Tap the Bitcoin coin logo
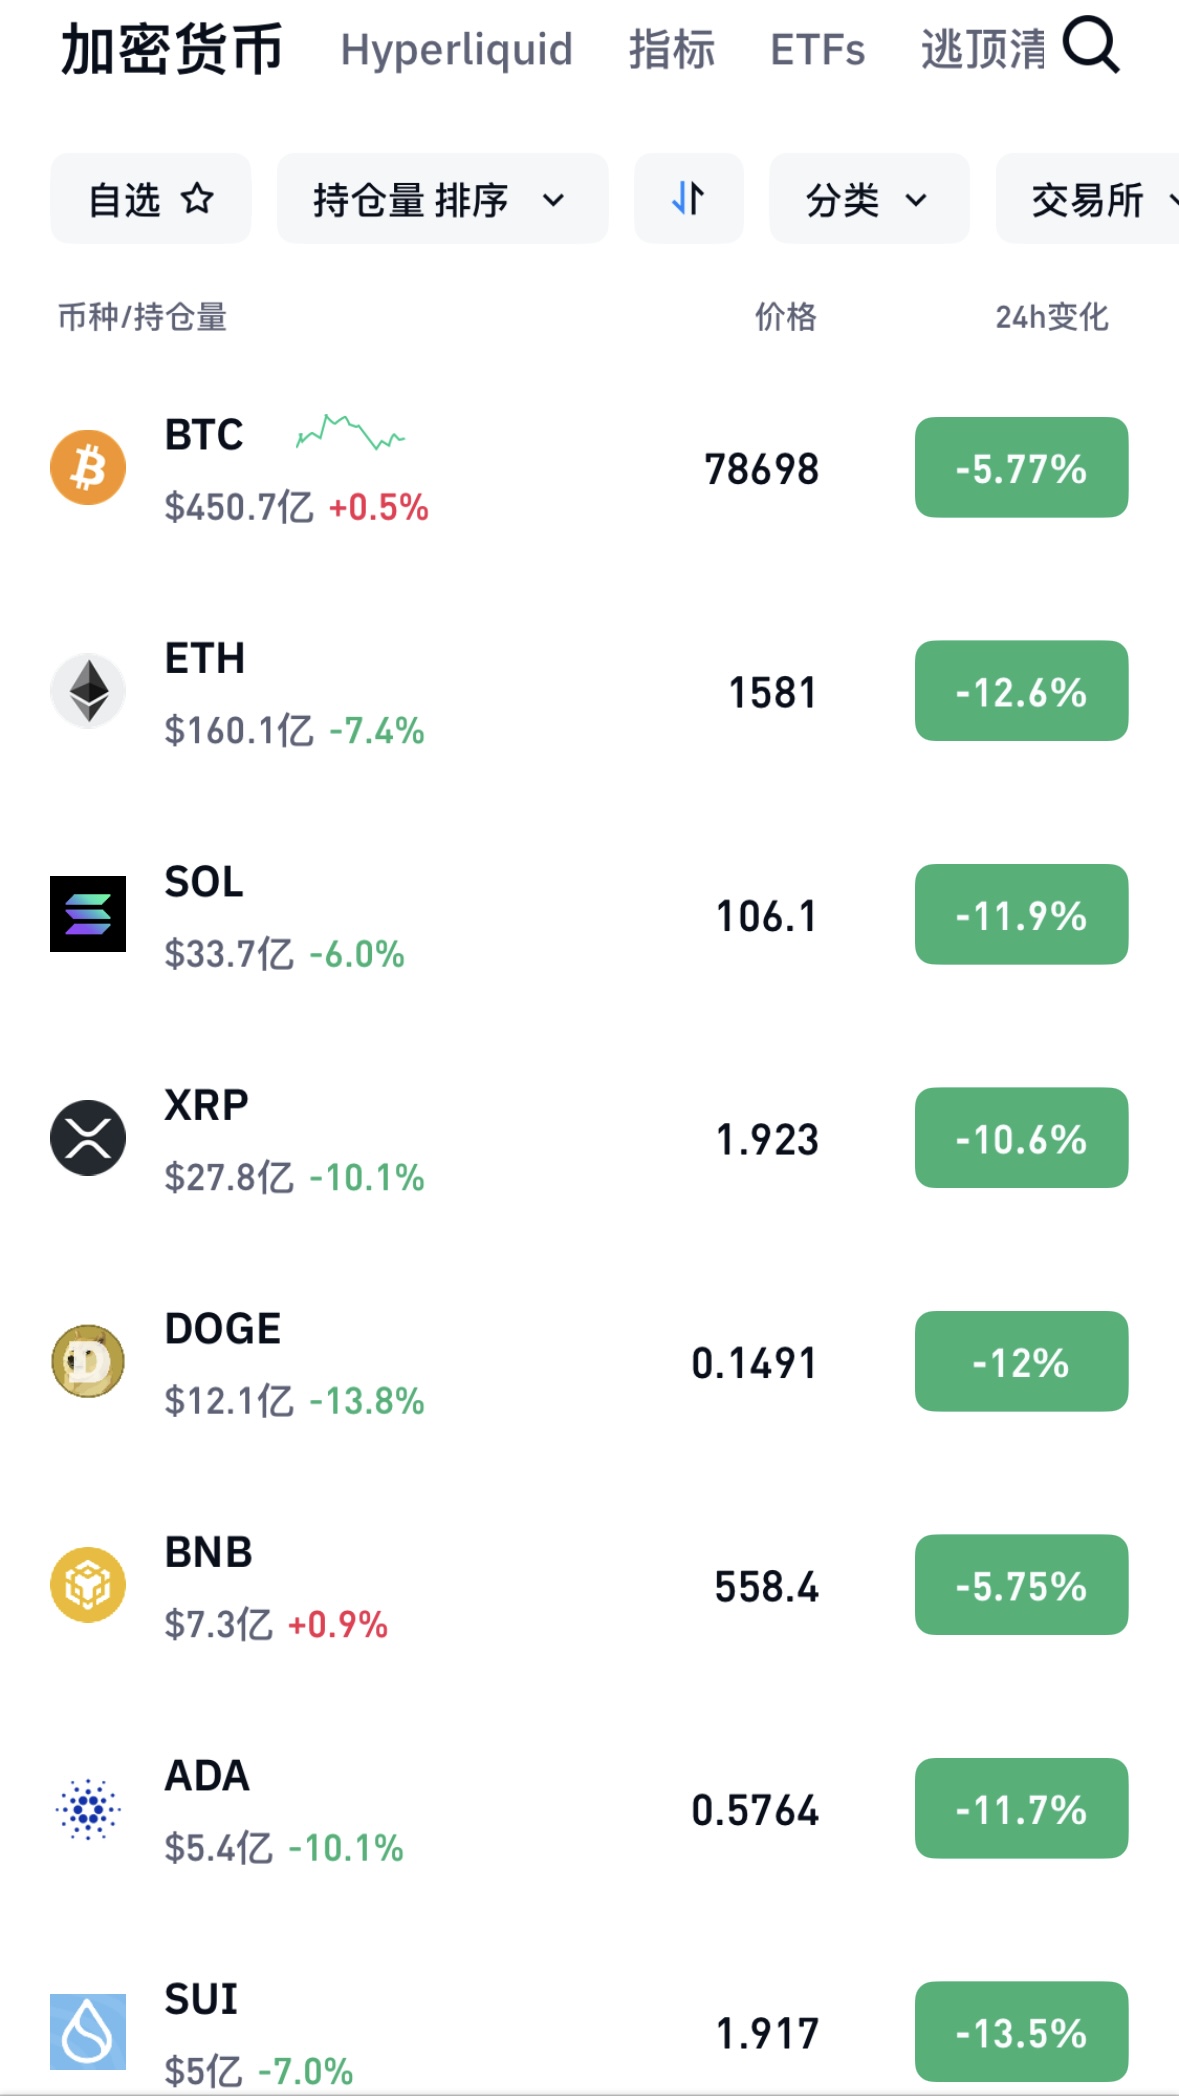This screenshot has height=2098, width=1179. click(88, 468)
